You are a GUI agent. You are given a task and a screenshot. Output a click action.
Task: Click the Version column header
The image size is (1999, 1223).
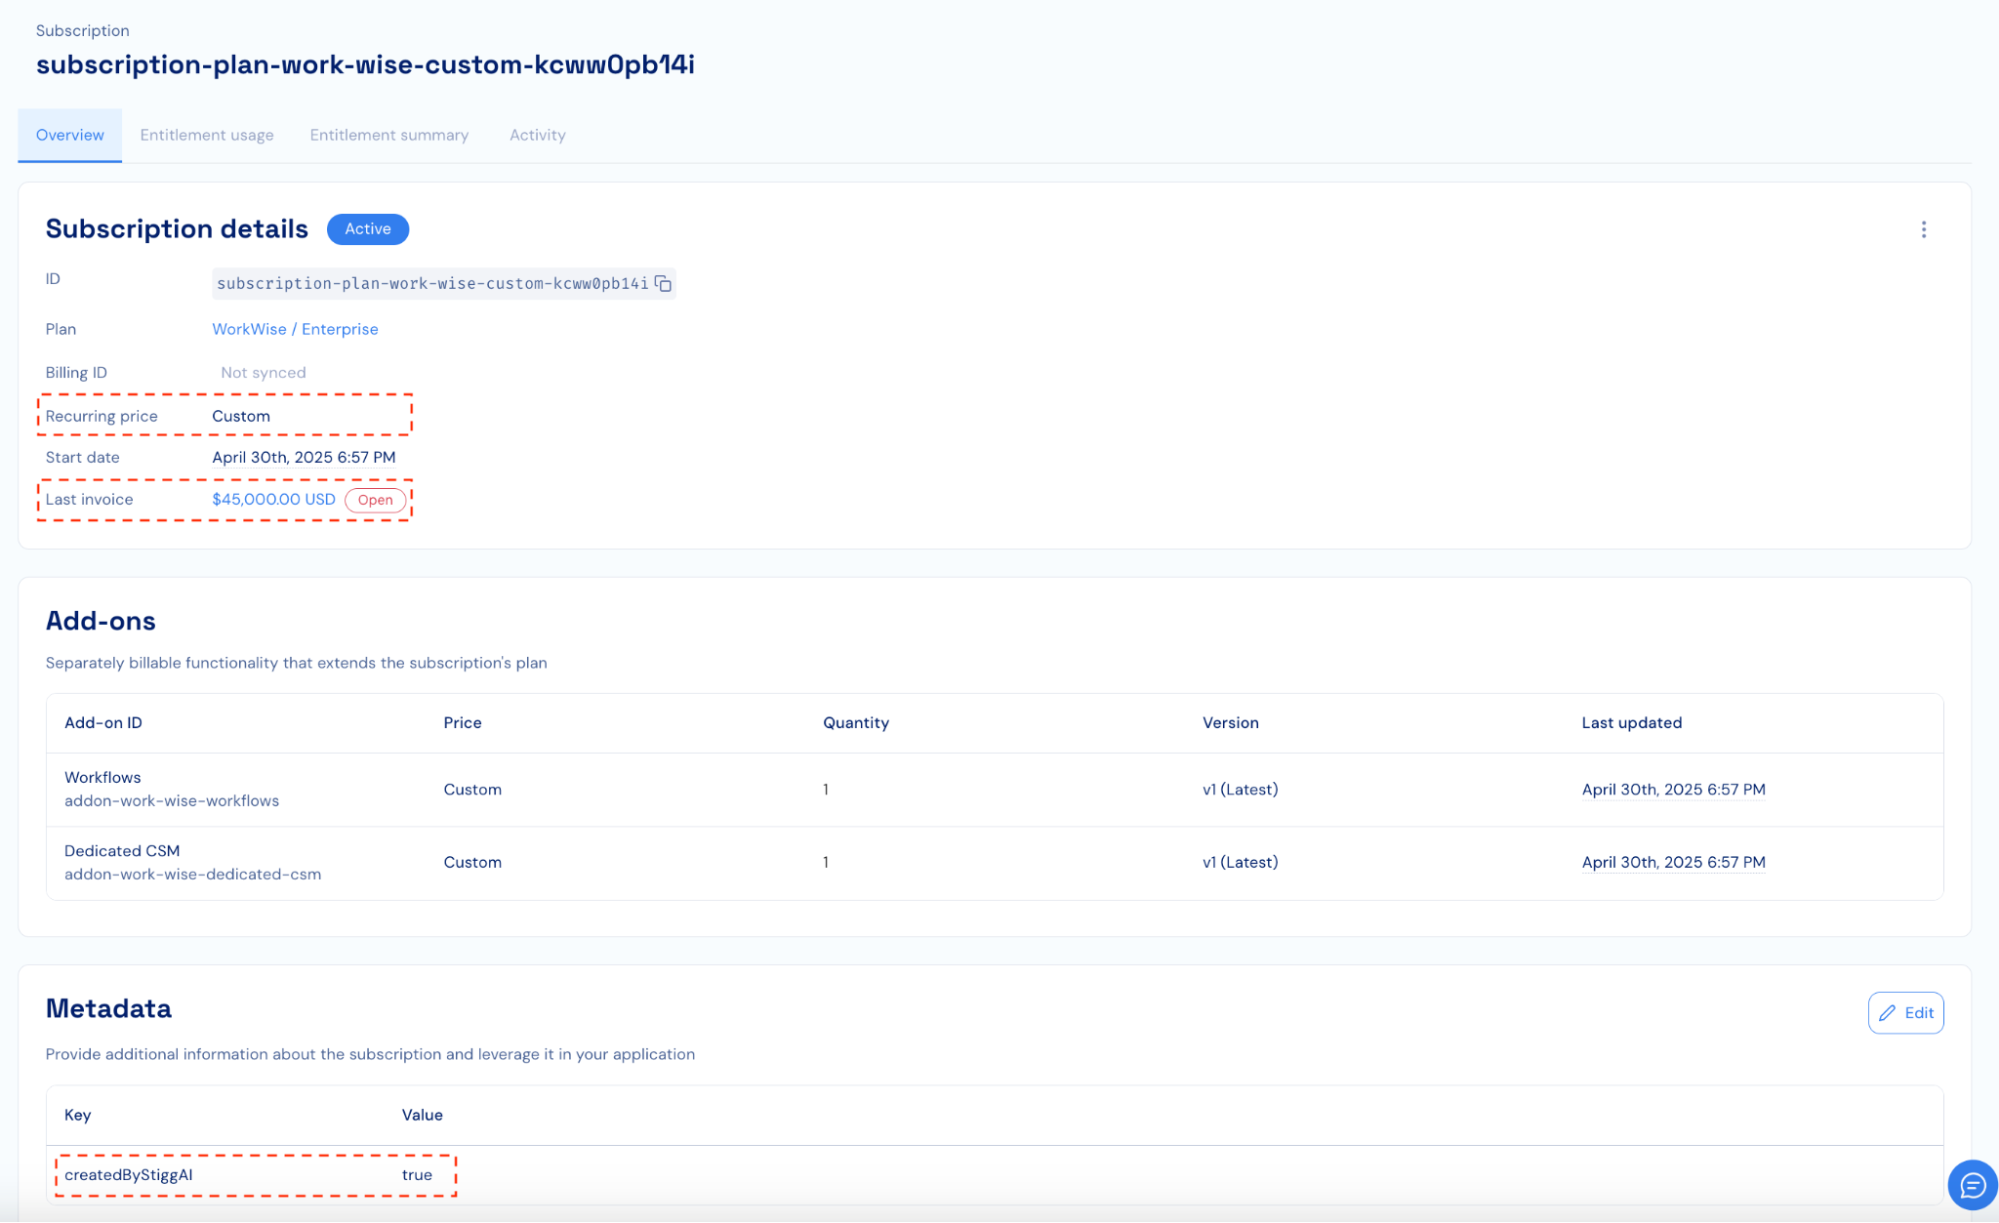tap(1229, 723)
